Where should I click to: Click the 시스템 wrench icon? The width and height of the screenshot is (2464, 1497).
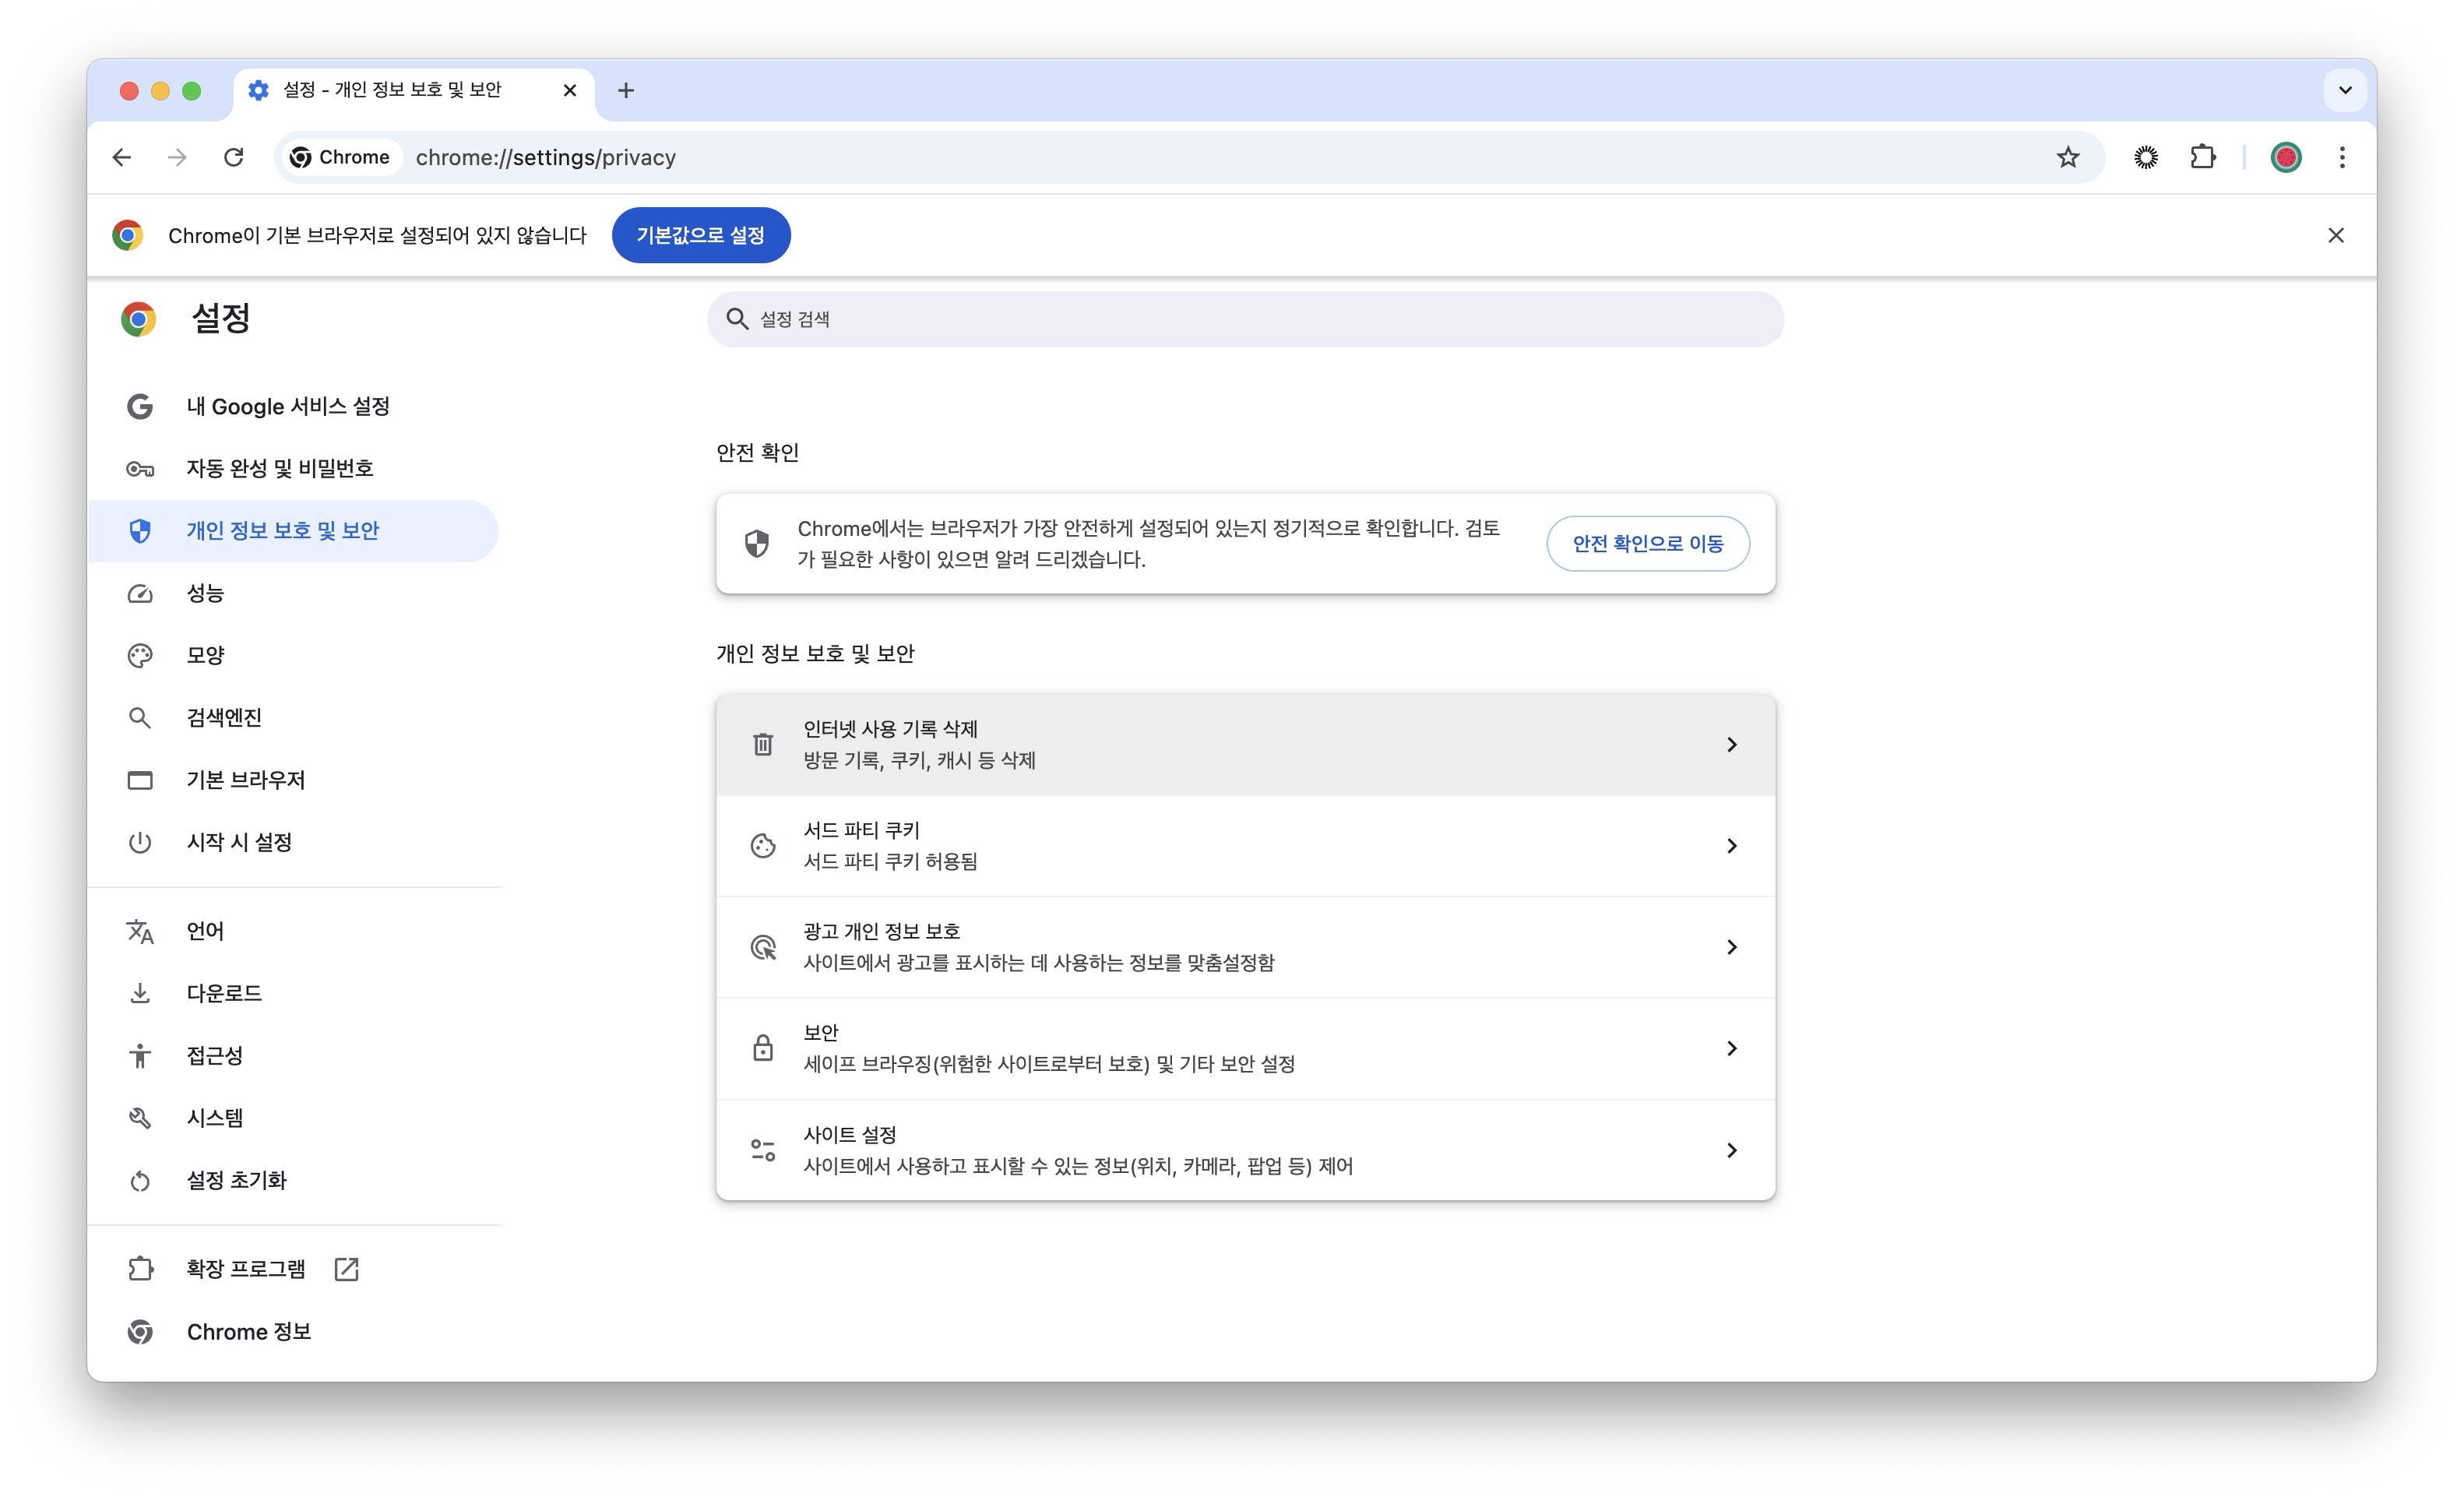point(140,1118)
